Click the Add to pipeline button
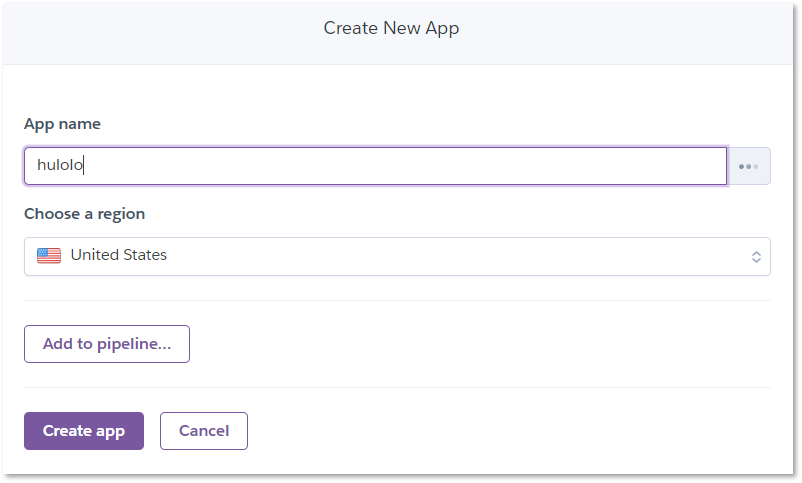 tap(107, 344)
